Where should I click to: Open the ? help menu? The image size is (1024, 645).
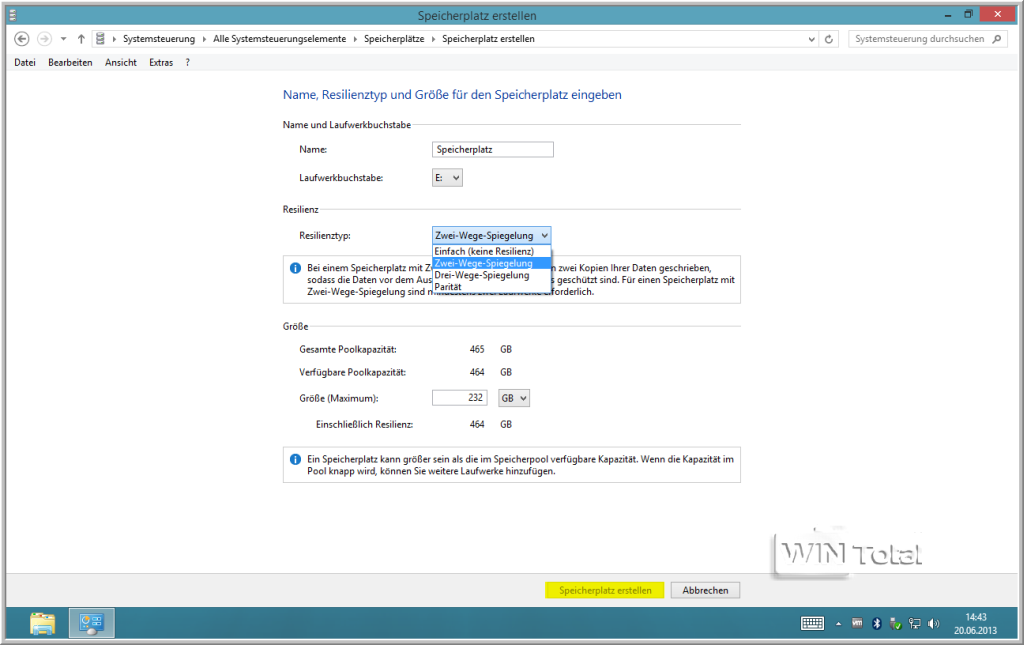pyautogui.click(x=187, y=63)
